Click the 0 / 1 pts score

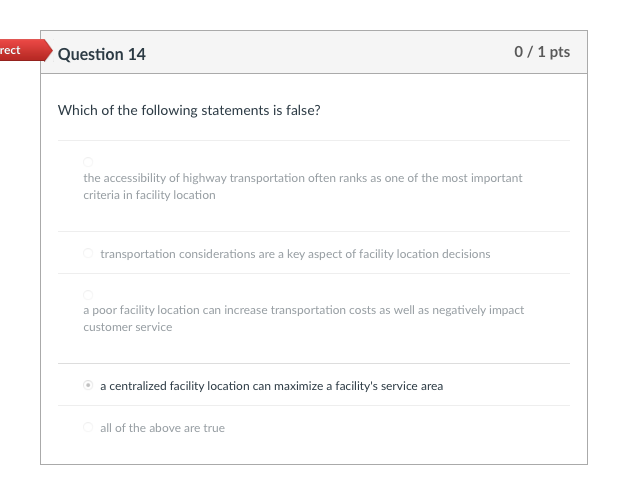[x=542, y=52]
